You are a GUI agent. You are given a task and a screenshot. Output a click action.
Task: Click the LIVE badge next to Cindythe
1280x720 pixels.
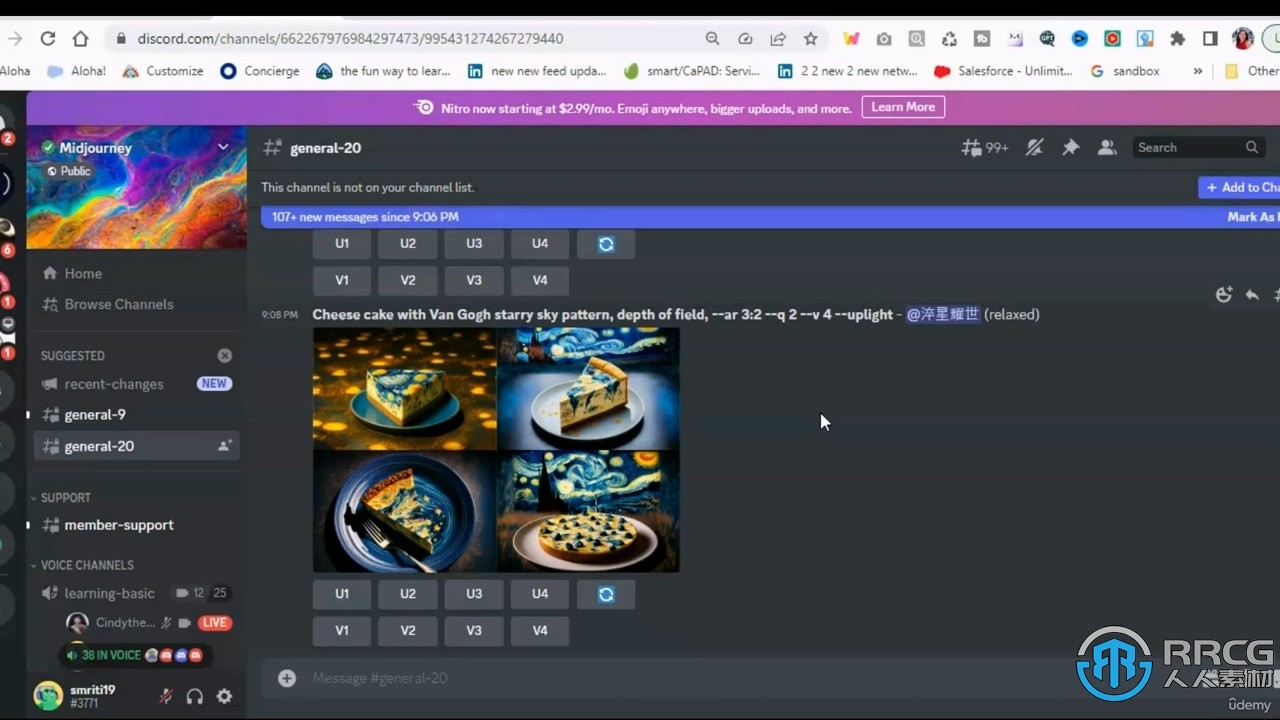point(214,622)
